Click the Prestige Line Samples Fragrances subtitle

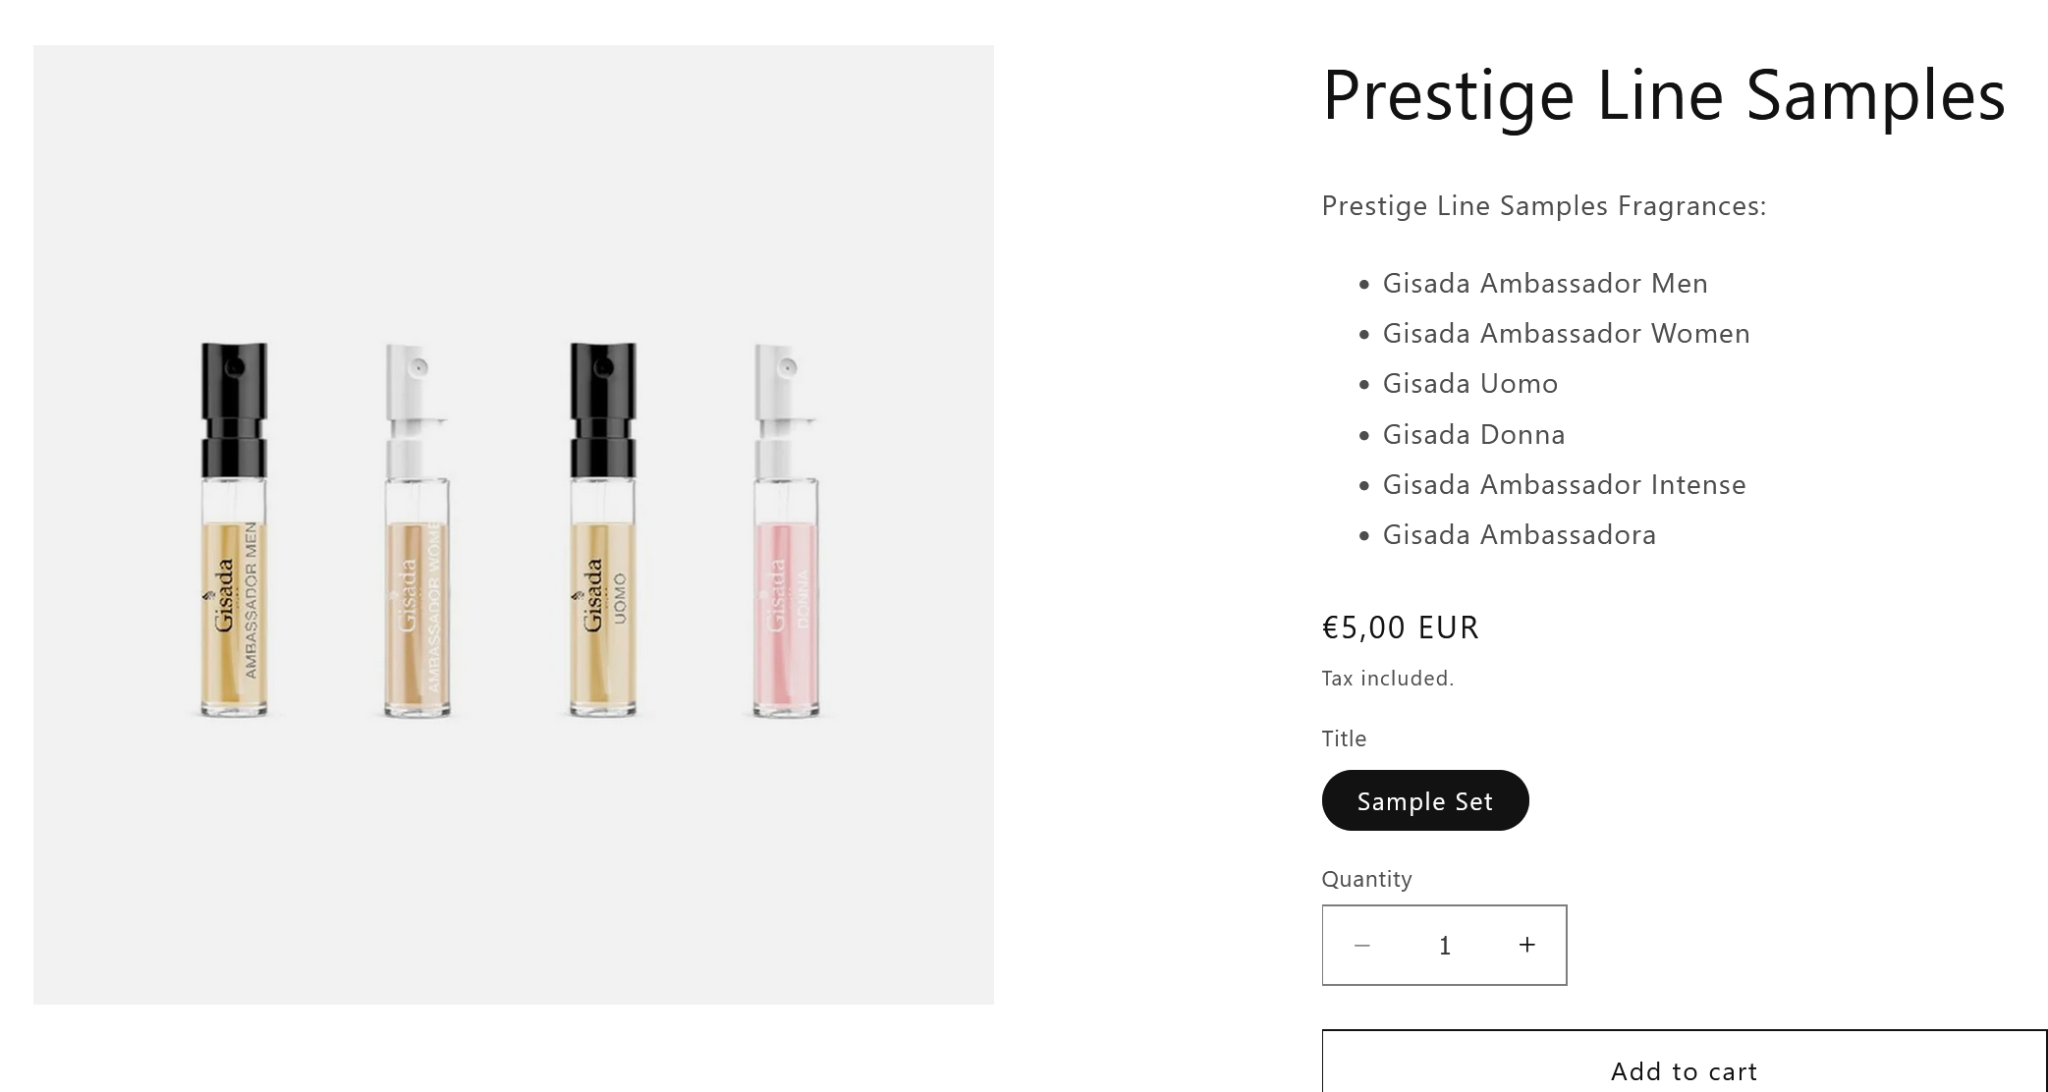[1543, 206]
